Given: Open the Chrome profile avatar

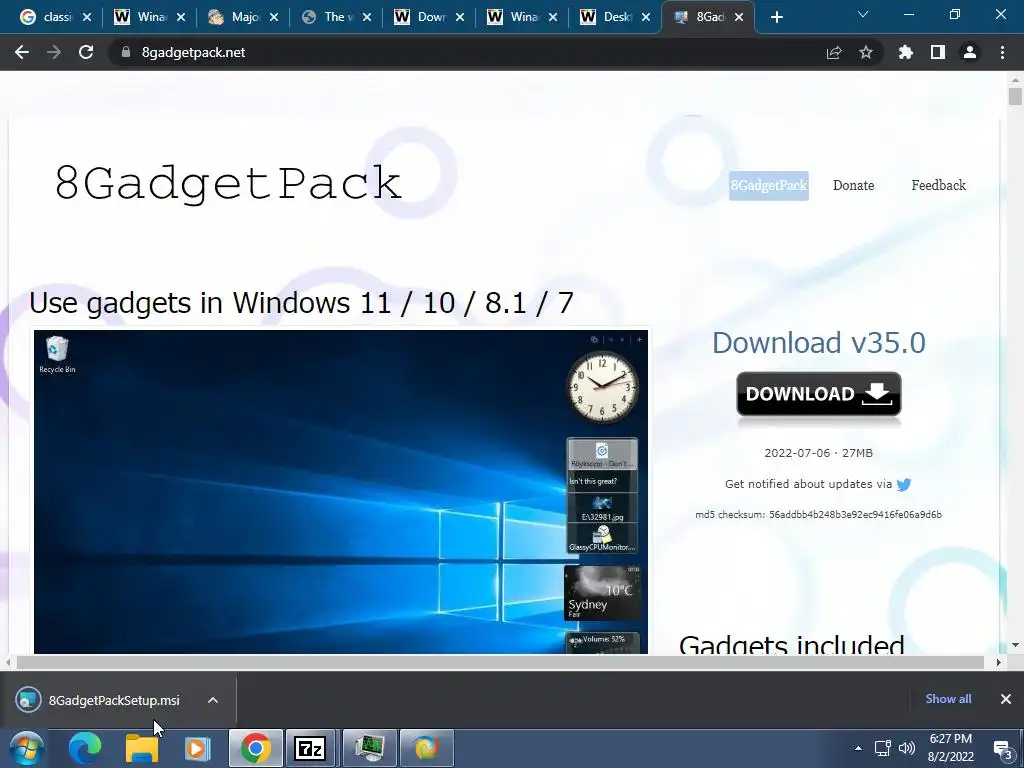Looking at the screenshot, I should click(970, 52).
